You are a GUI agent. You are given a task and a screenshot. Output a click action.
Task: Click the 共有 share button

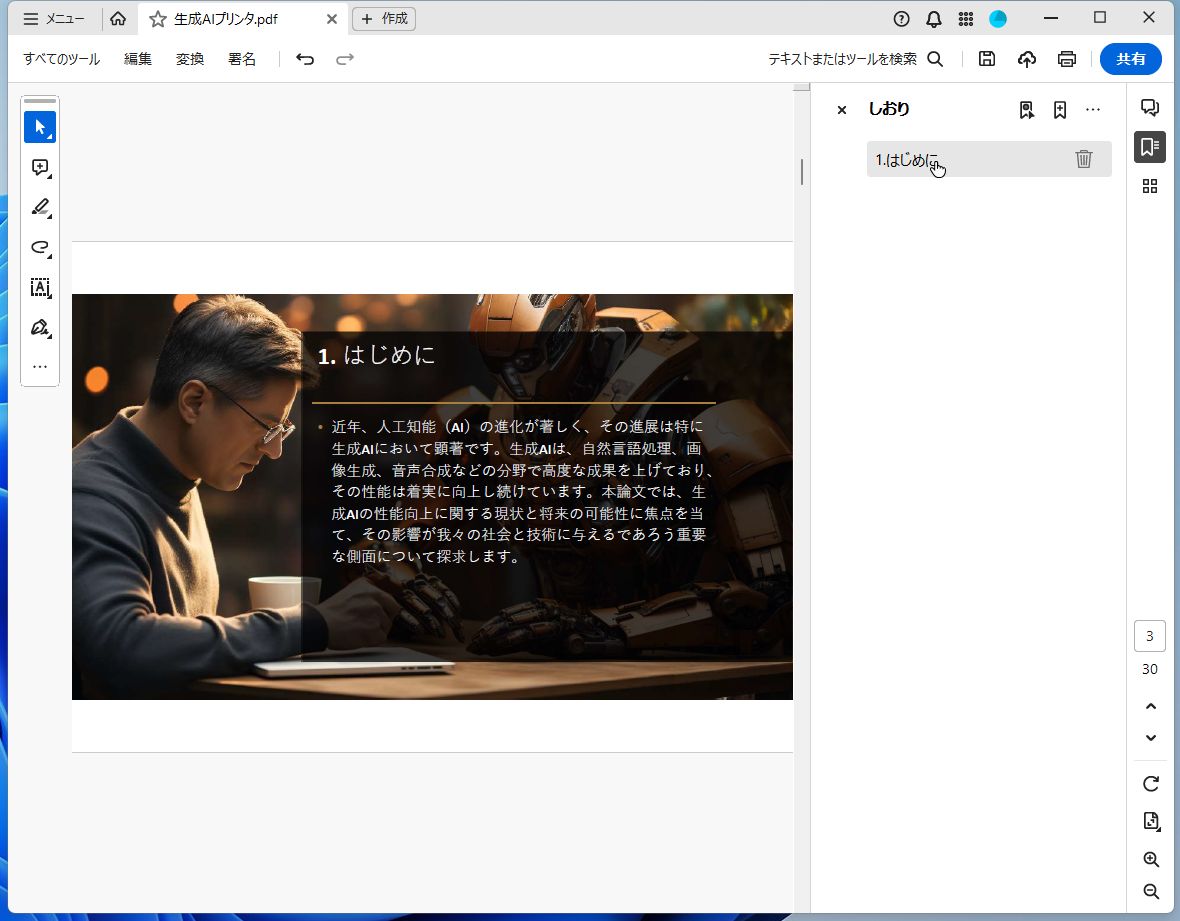click(1131, 59)
